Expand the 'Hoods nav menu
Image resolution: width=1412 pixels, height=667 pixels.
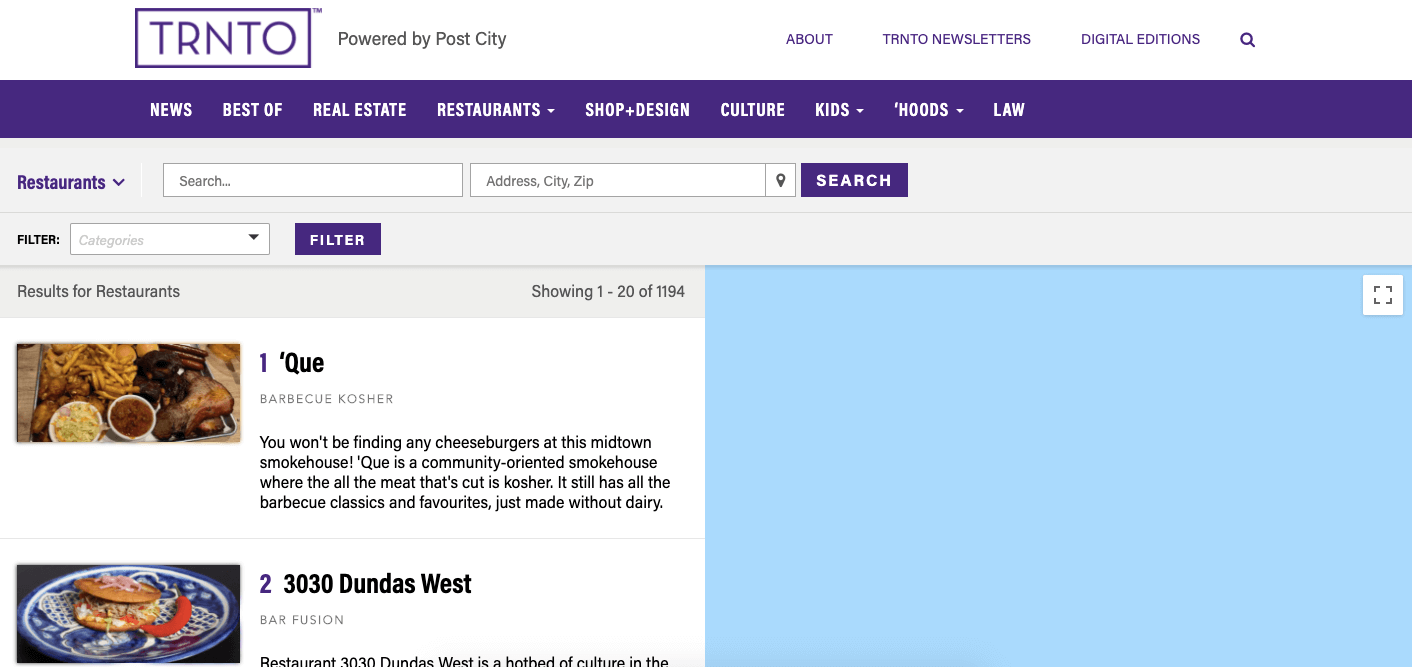tap(928, 110)
